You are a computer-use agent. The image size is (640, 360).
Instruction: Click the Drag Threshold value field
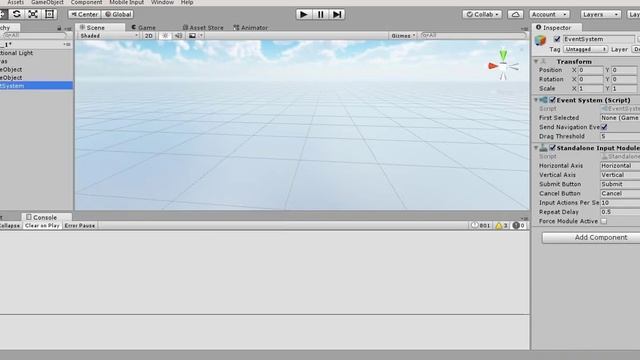pyautogui.click(x=620, y=136)
